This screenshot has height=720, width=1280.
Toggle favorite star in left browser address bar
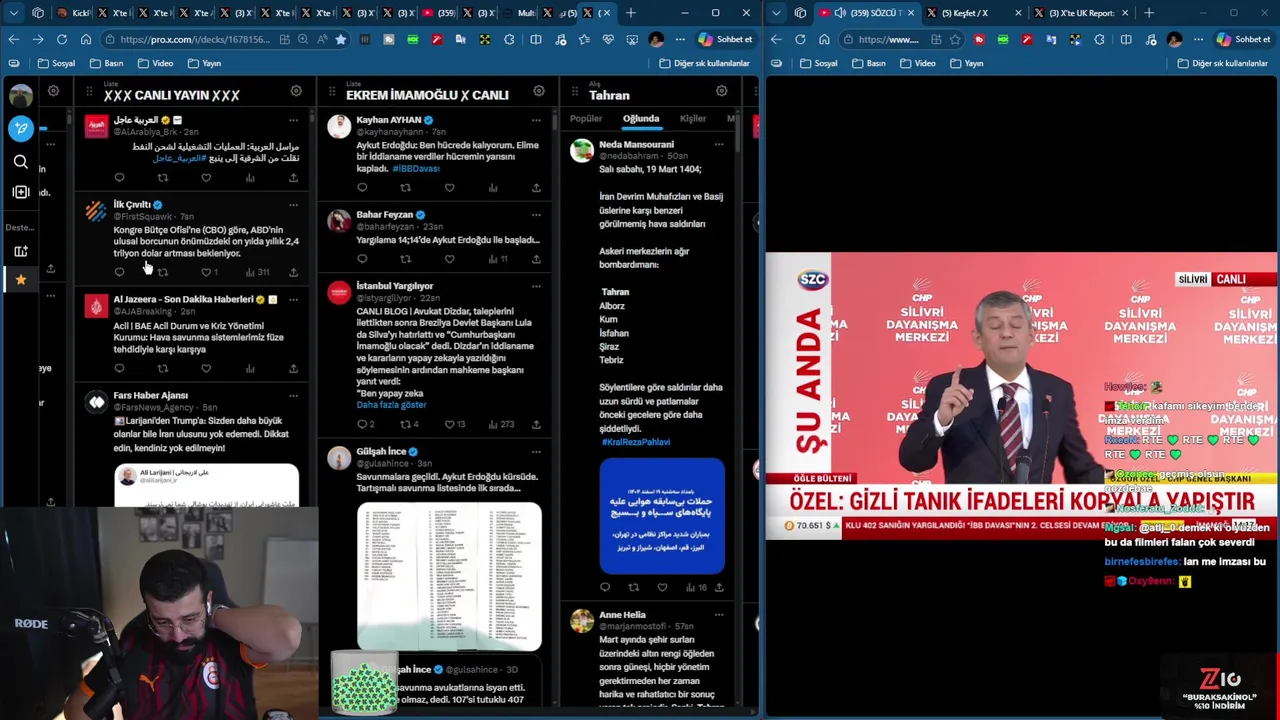[340, 39]
